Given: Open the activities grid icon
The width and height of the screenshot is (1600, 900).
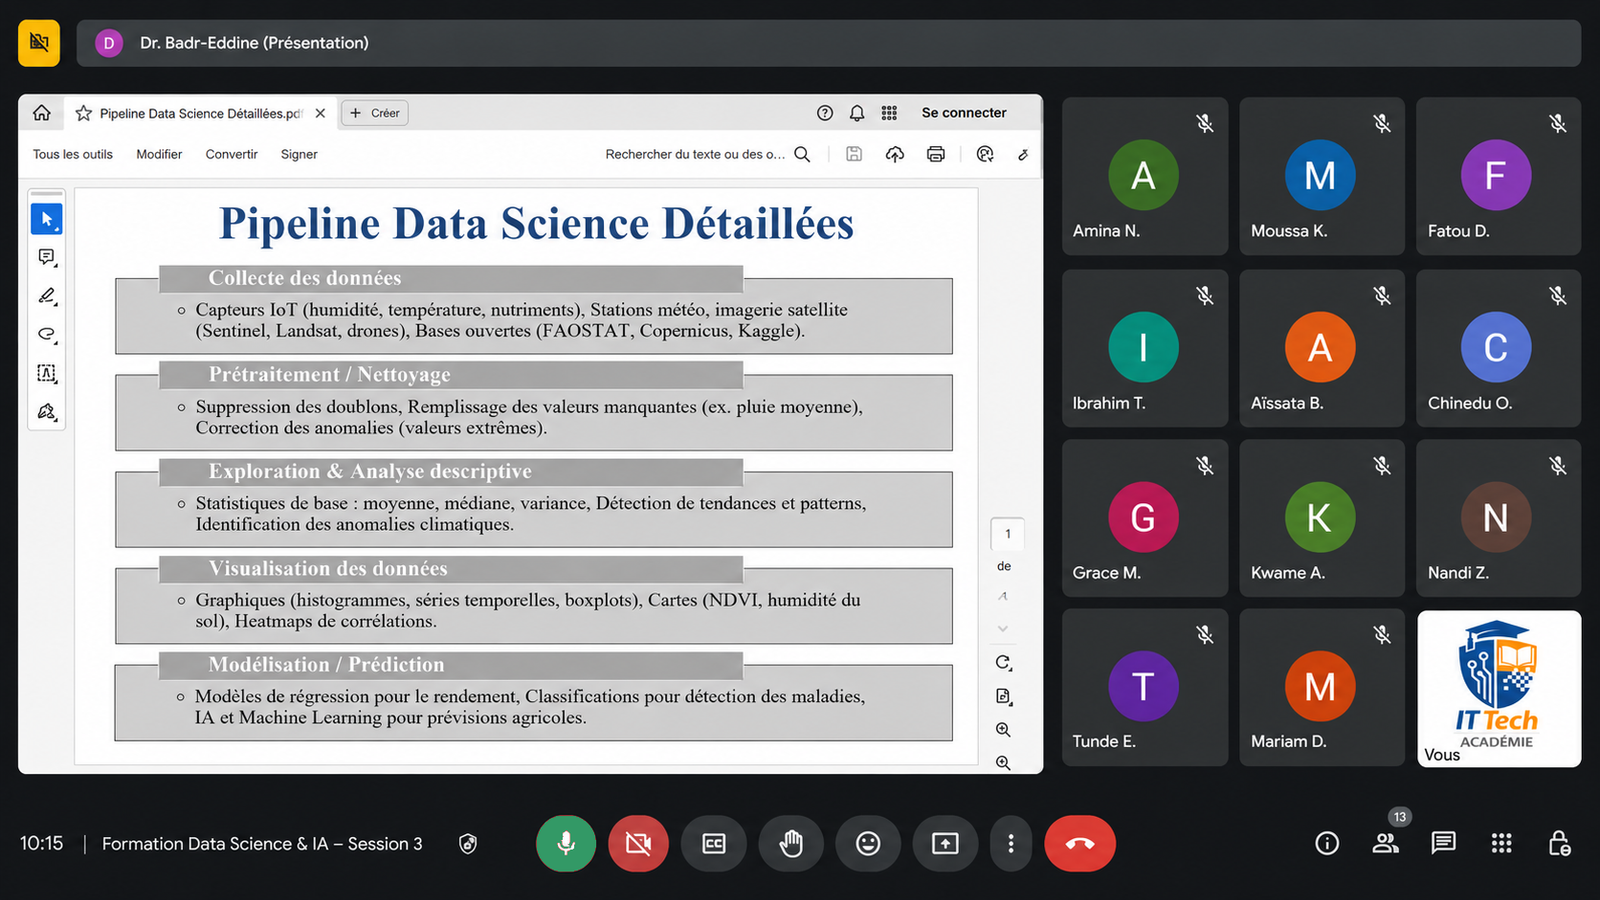Looking at the screenshot, I should 1501,844.
